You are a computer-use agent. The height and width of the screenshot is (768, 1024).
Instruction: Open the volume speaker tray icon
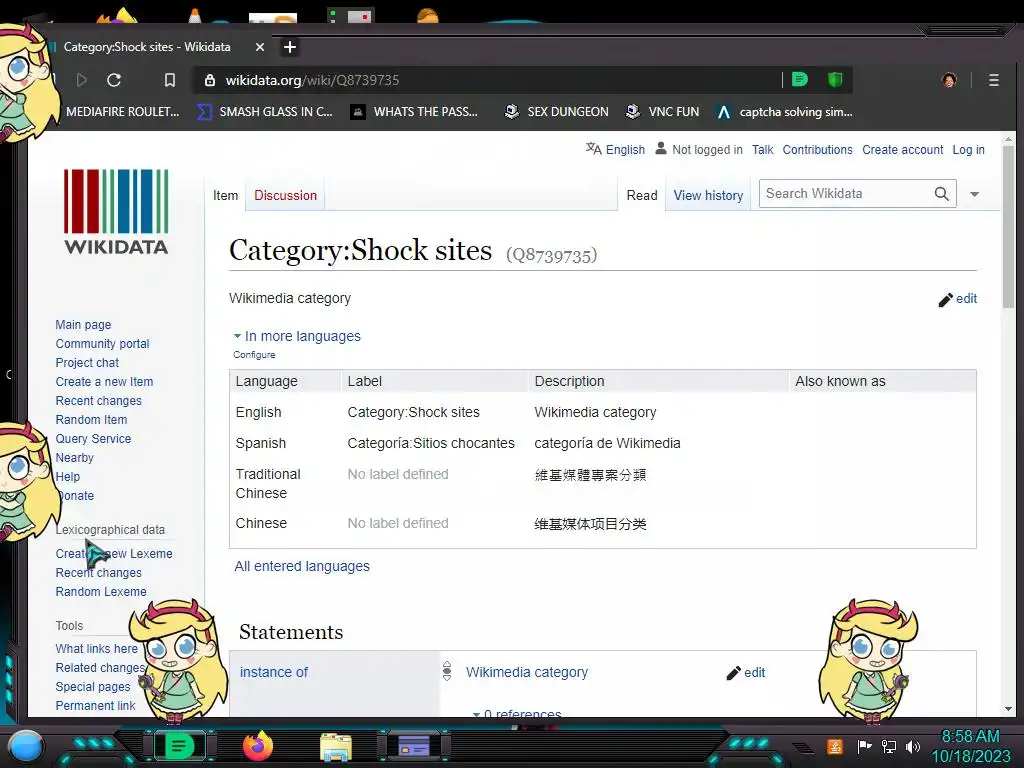[912, 746]
